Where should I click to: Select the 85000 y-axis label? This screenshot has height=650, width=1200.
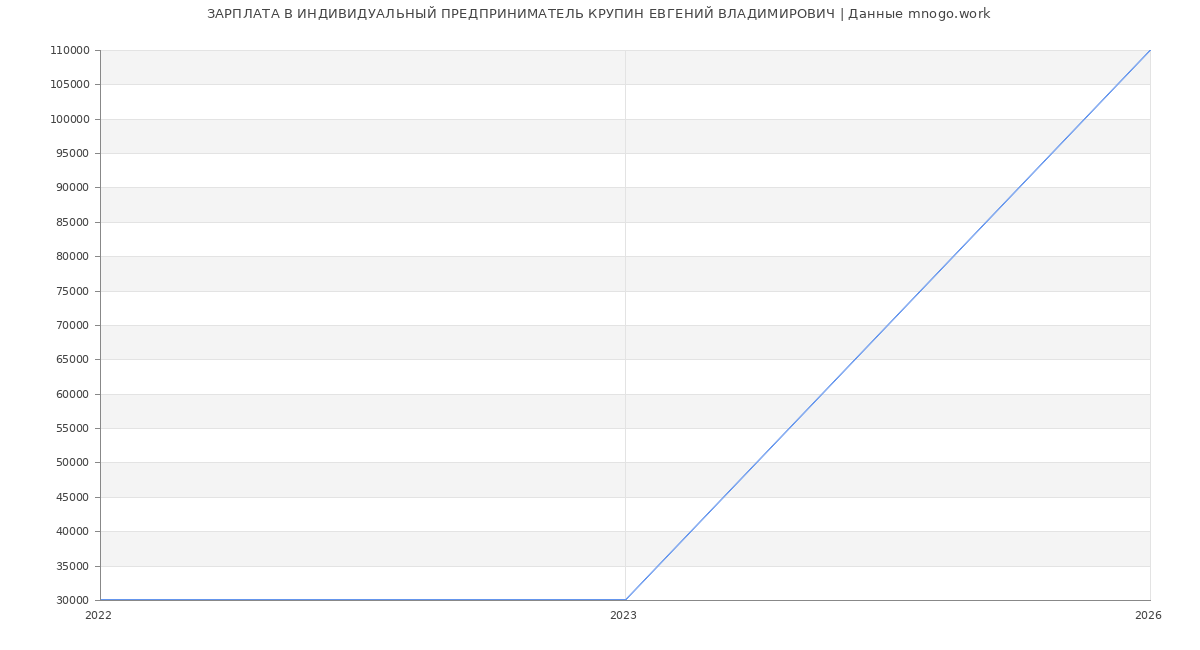tap(72, 223)
